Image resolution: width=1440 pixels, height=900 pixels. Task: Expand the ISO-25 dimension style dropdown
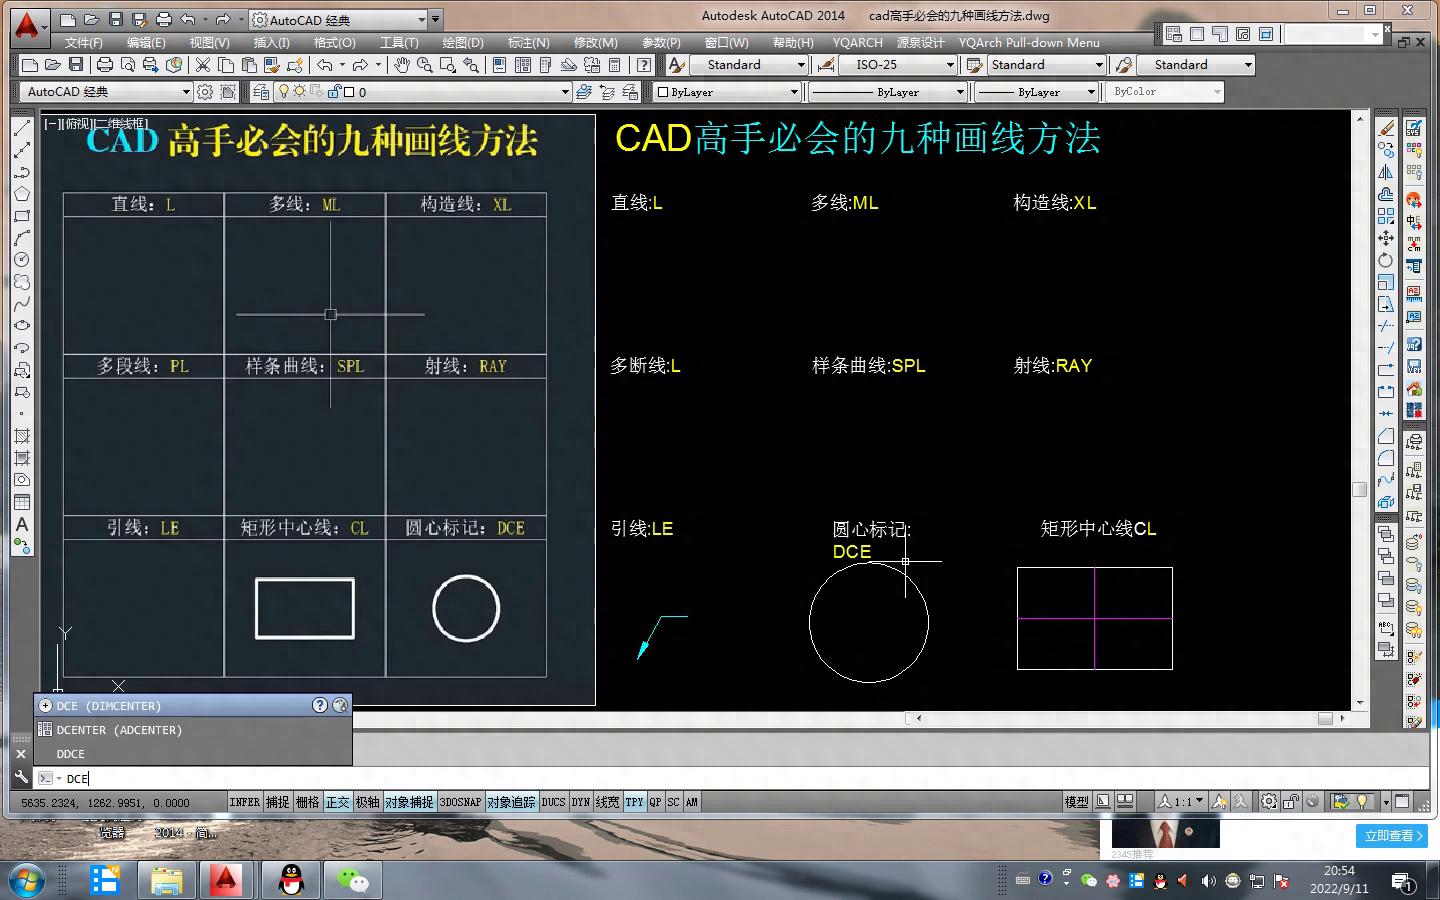[950, 65]
